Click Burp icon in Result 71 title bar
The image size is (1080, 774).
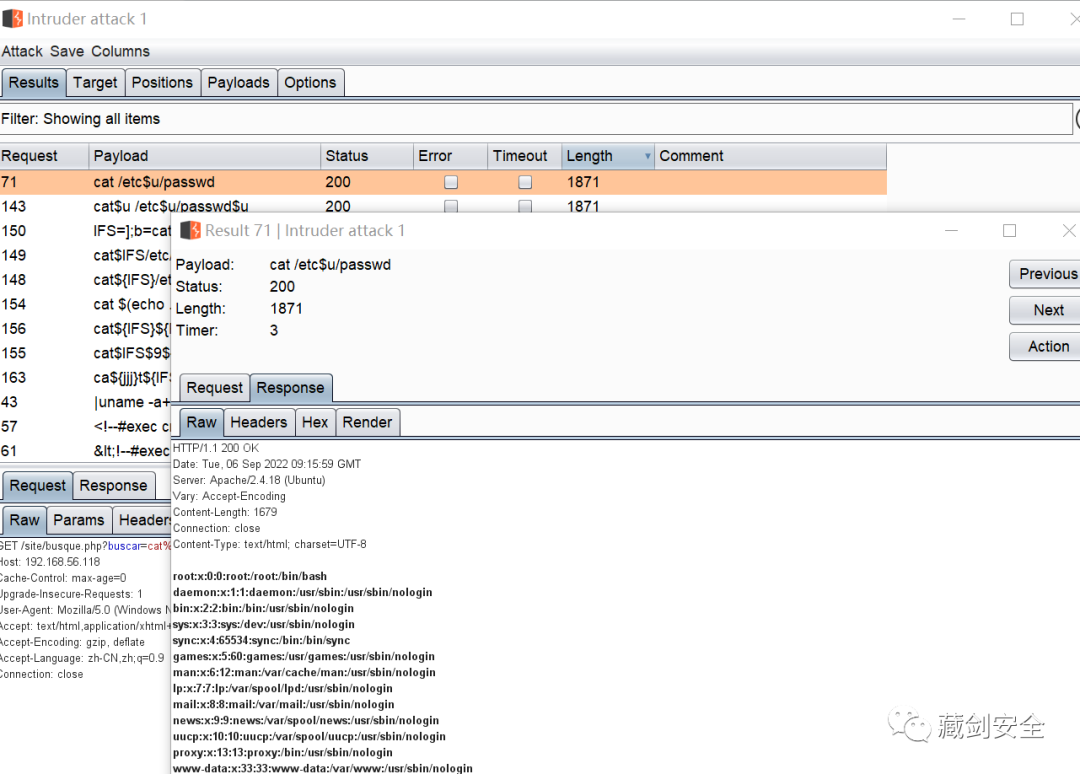coord(190,230)
